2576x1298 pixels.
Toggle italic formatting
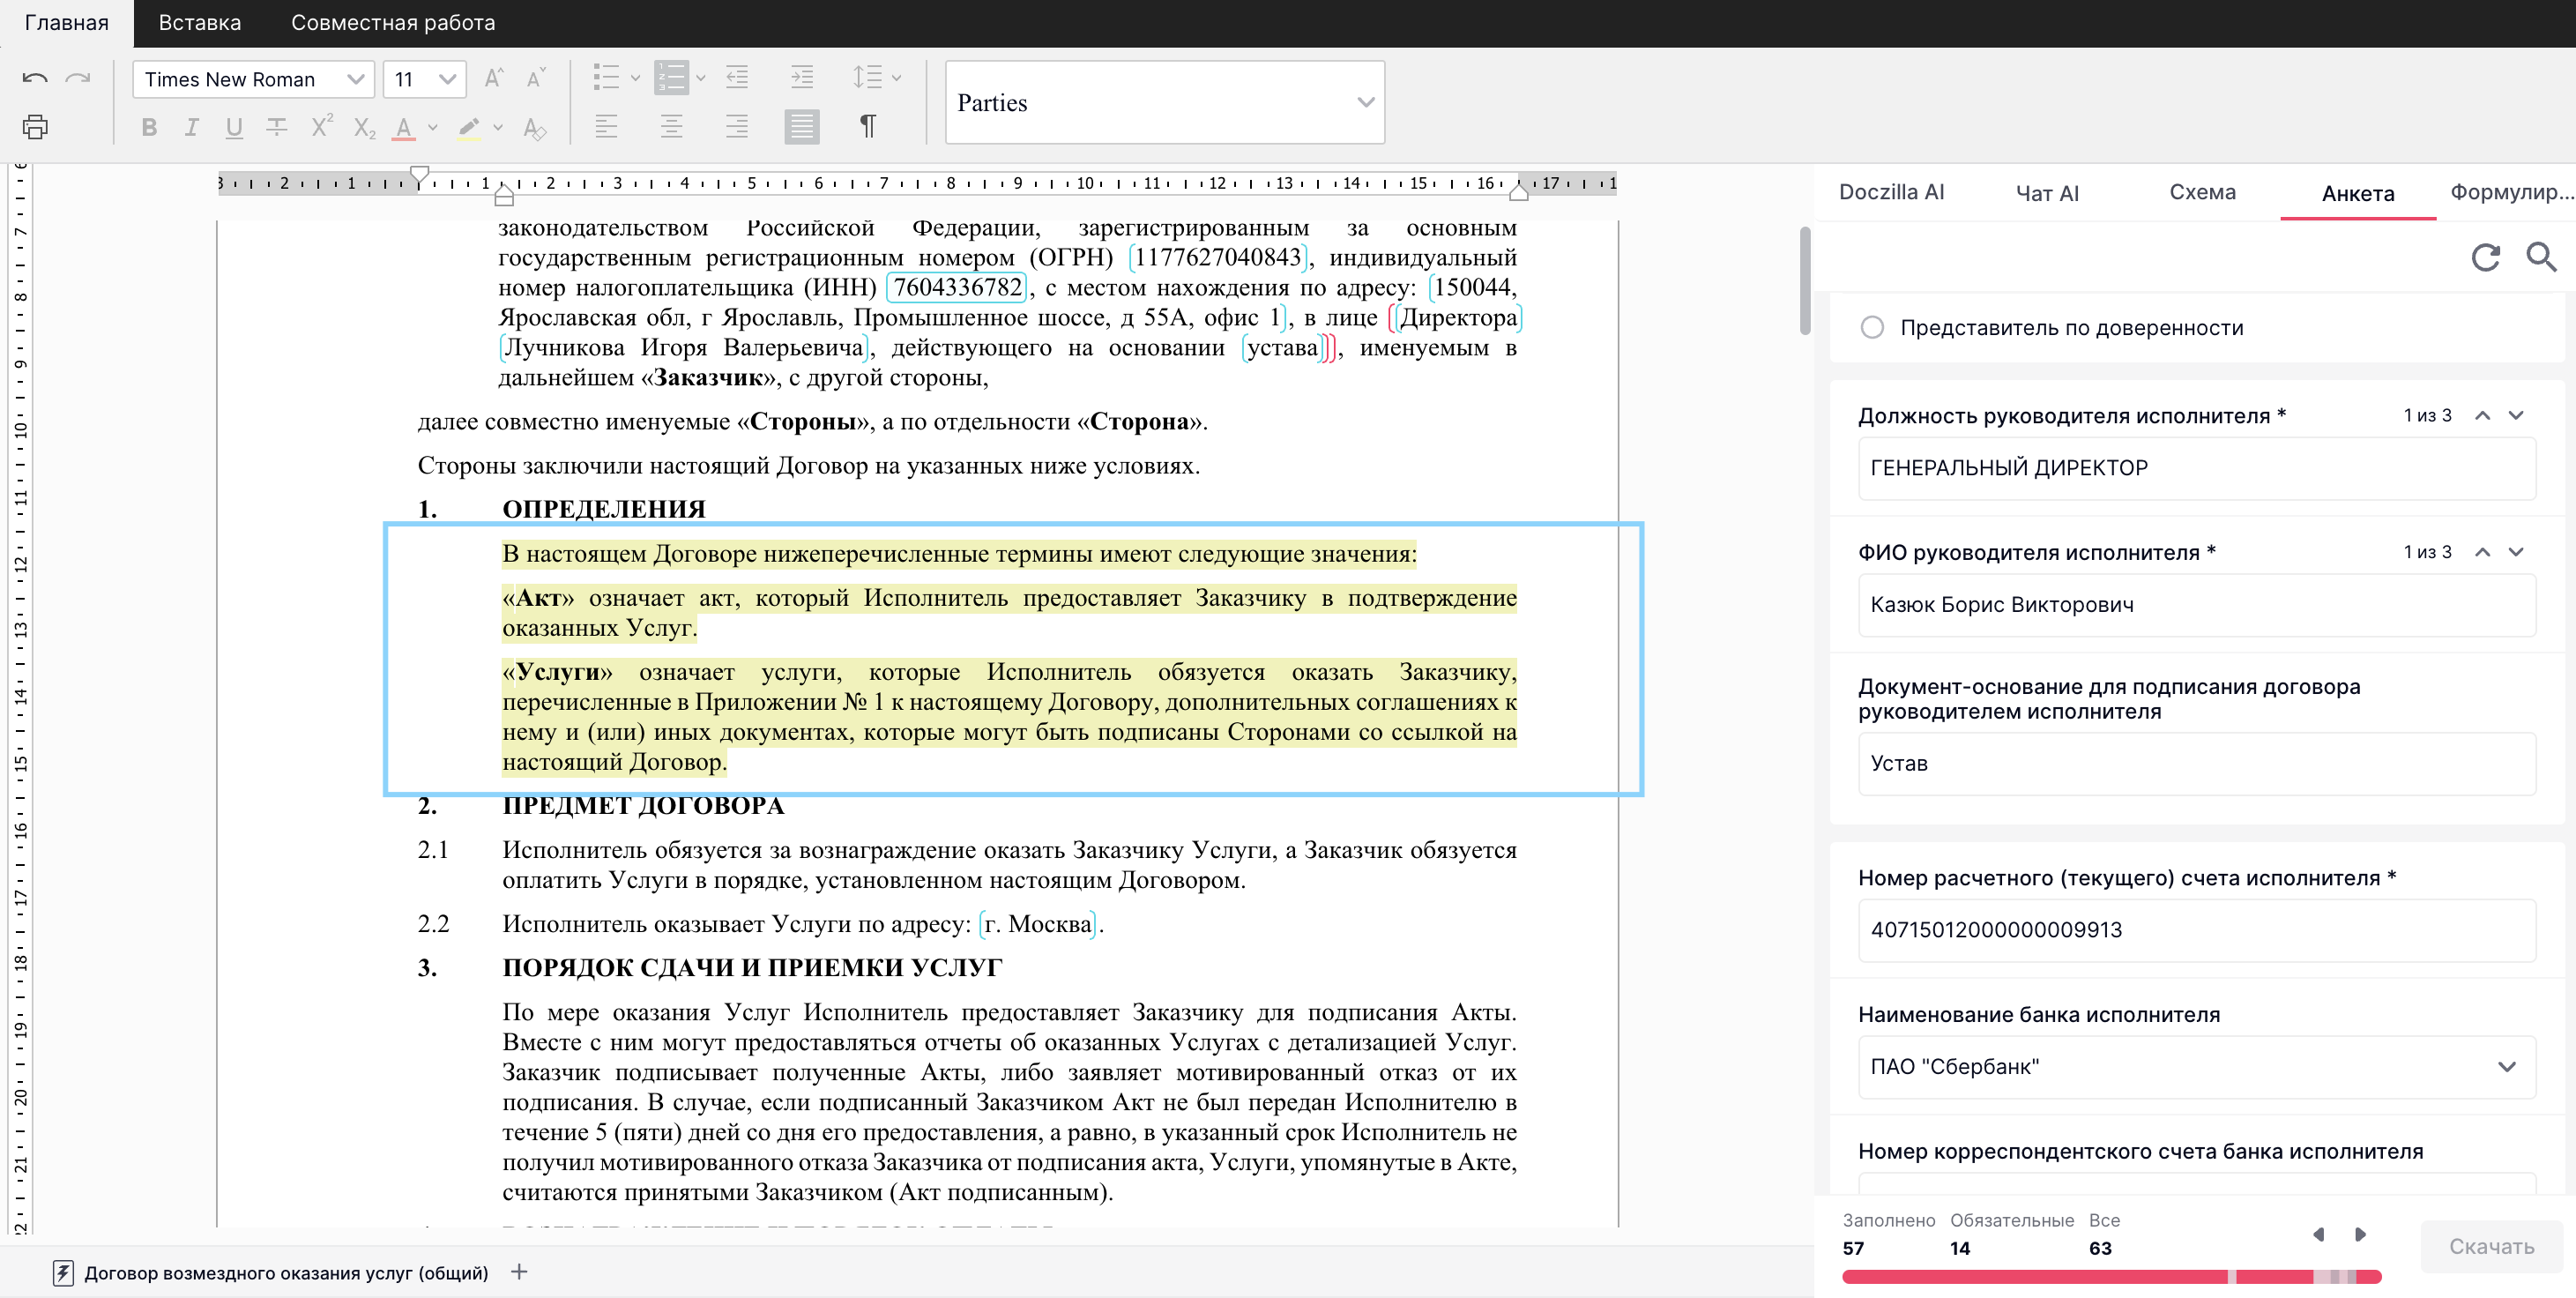[191, 127]
